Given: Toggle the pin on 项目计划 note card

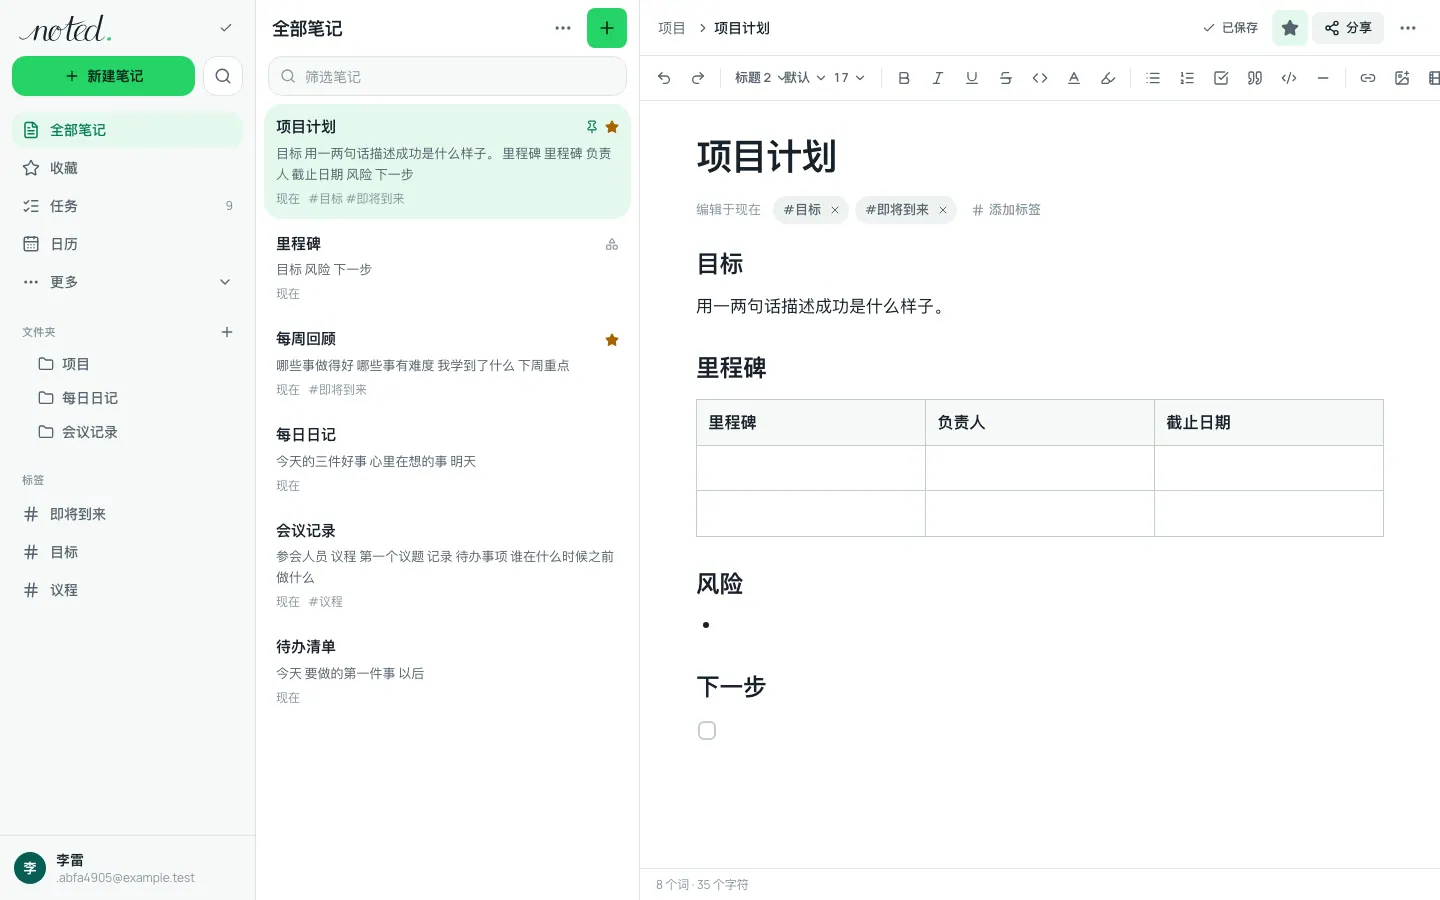Looking at the screenshot, I should [x=592, y=127].
